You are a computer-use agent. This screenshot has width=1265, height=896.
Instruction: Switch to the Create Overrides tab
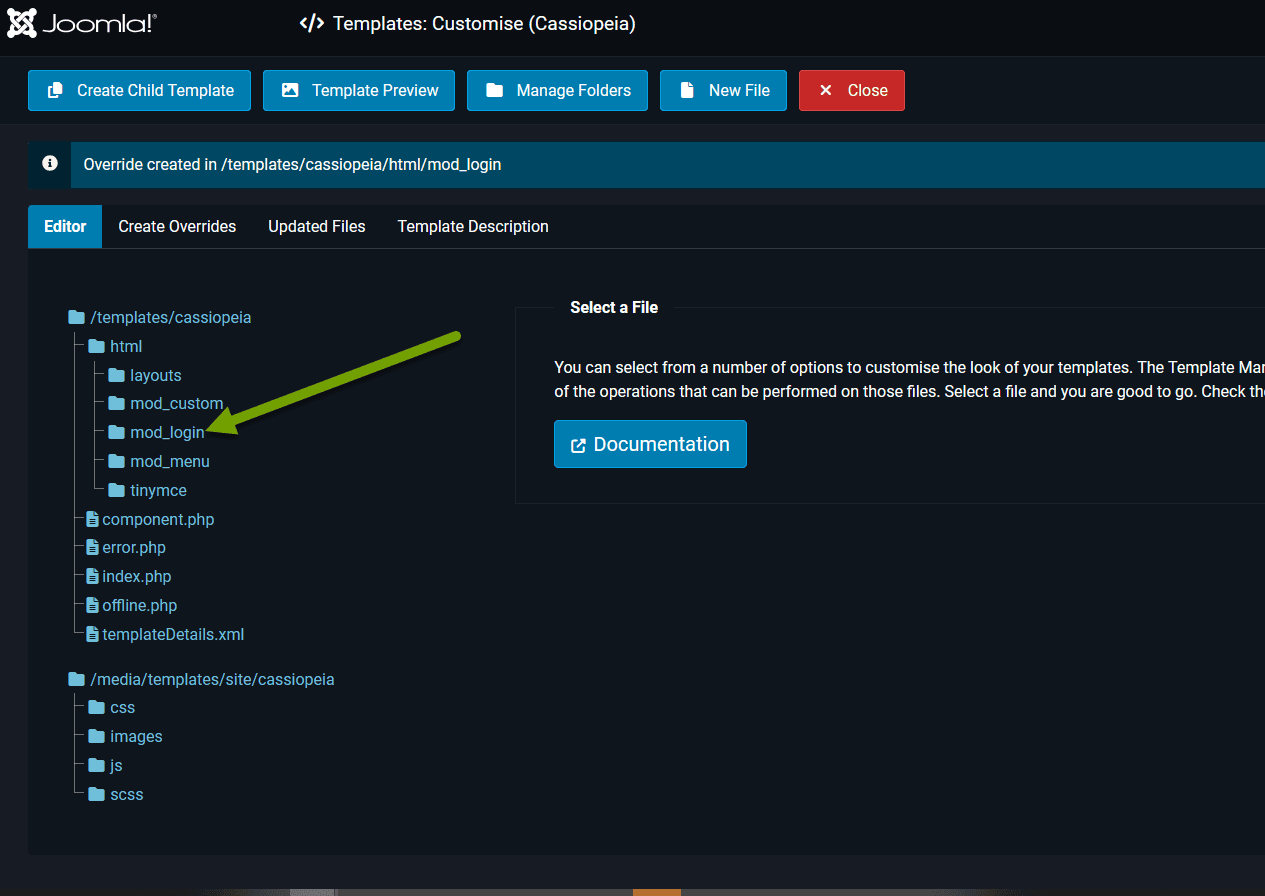pyautogui.click(x=177, y=227)
